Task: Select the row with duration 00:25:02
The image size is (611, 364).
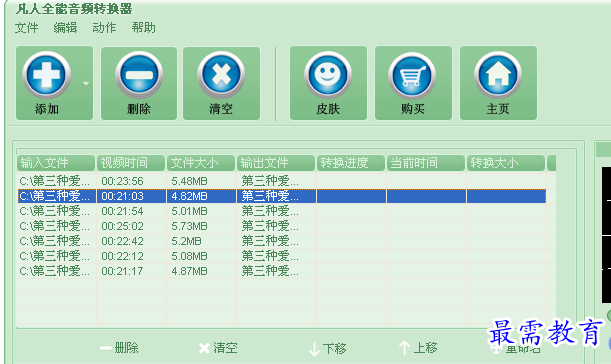Action: pos(282,226)
